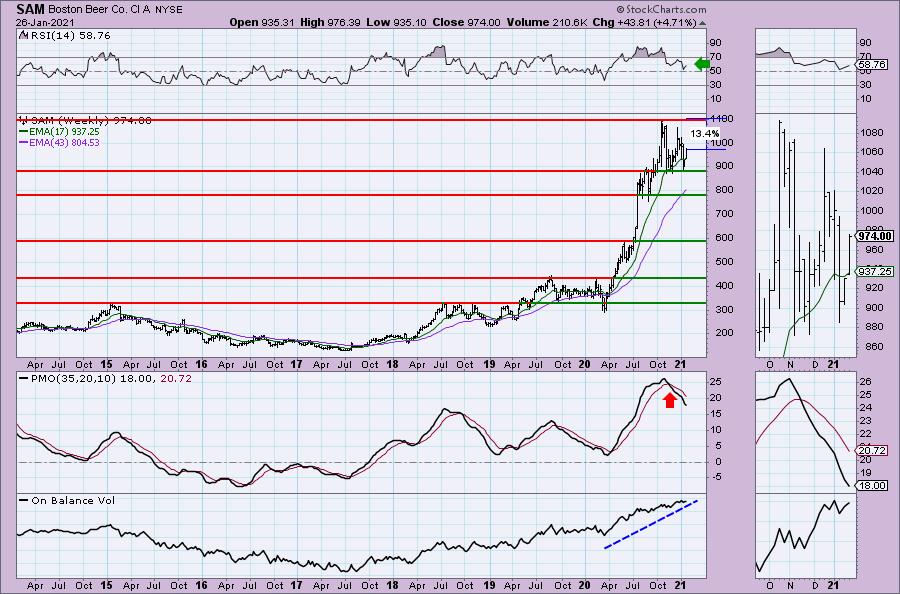Select the EMA(43) 804.53 legend entry
Screen dimensions: 900x594
click(x=60, y=142)
